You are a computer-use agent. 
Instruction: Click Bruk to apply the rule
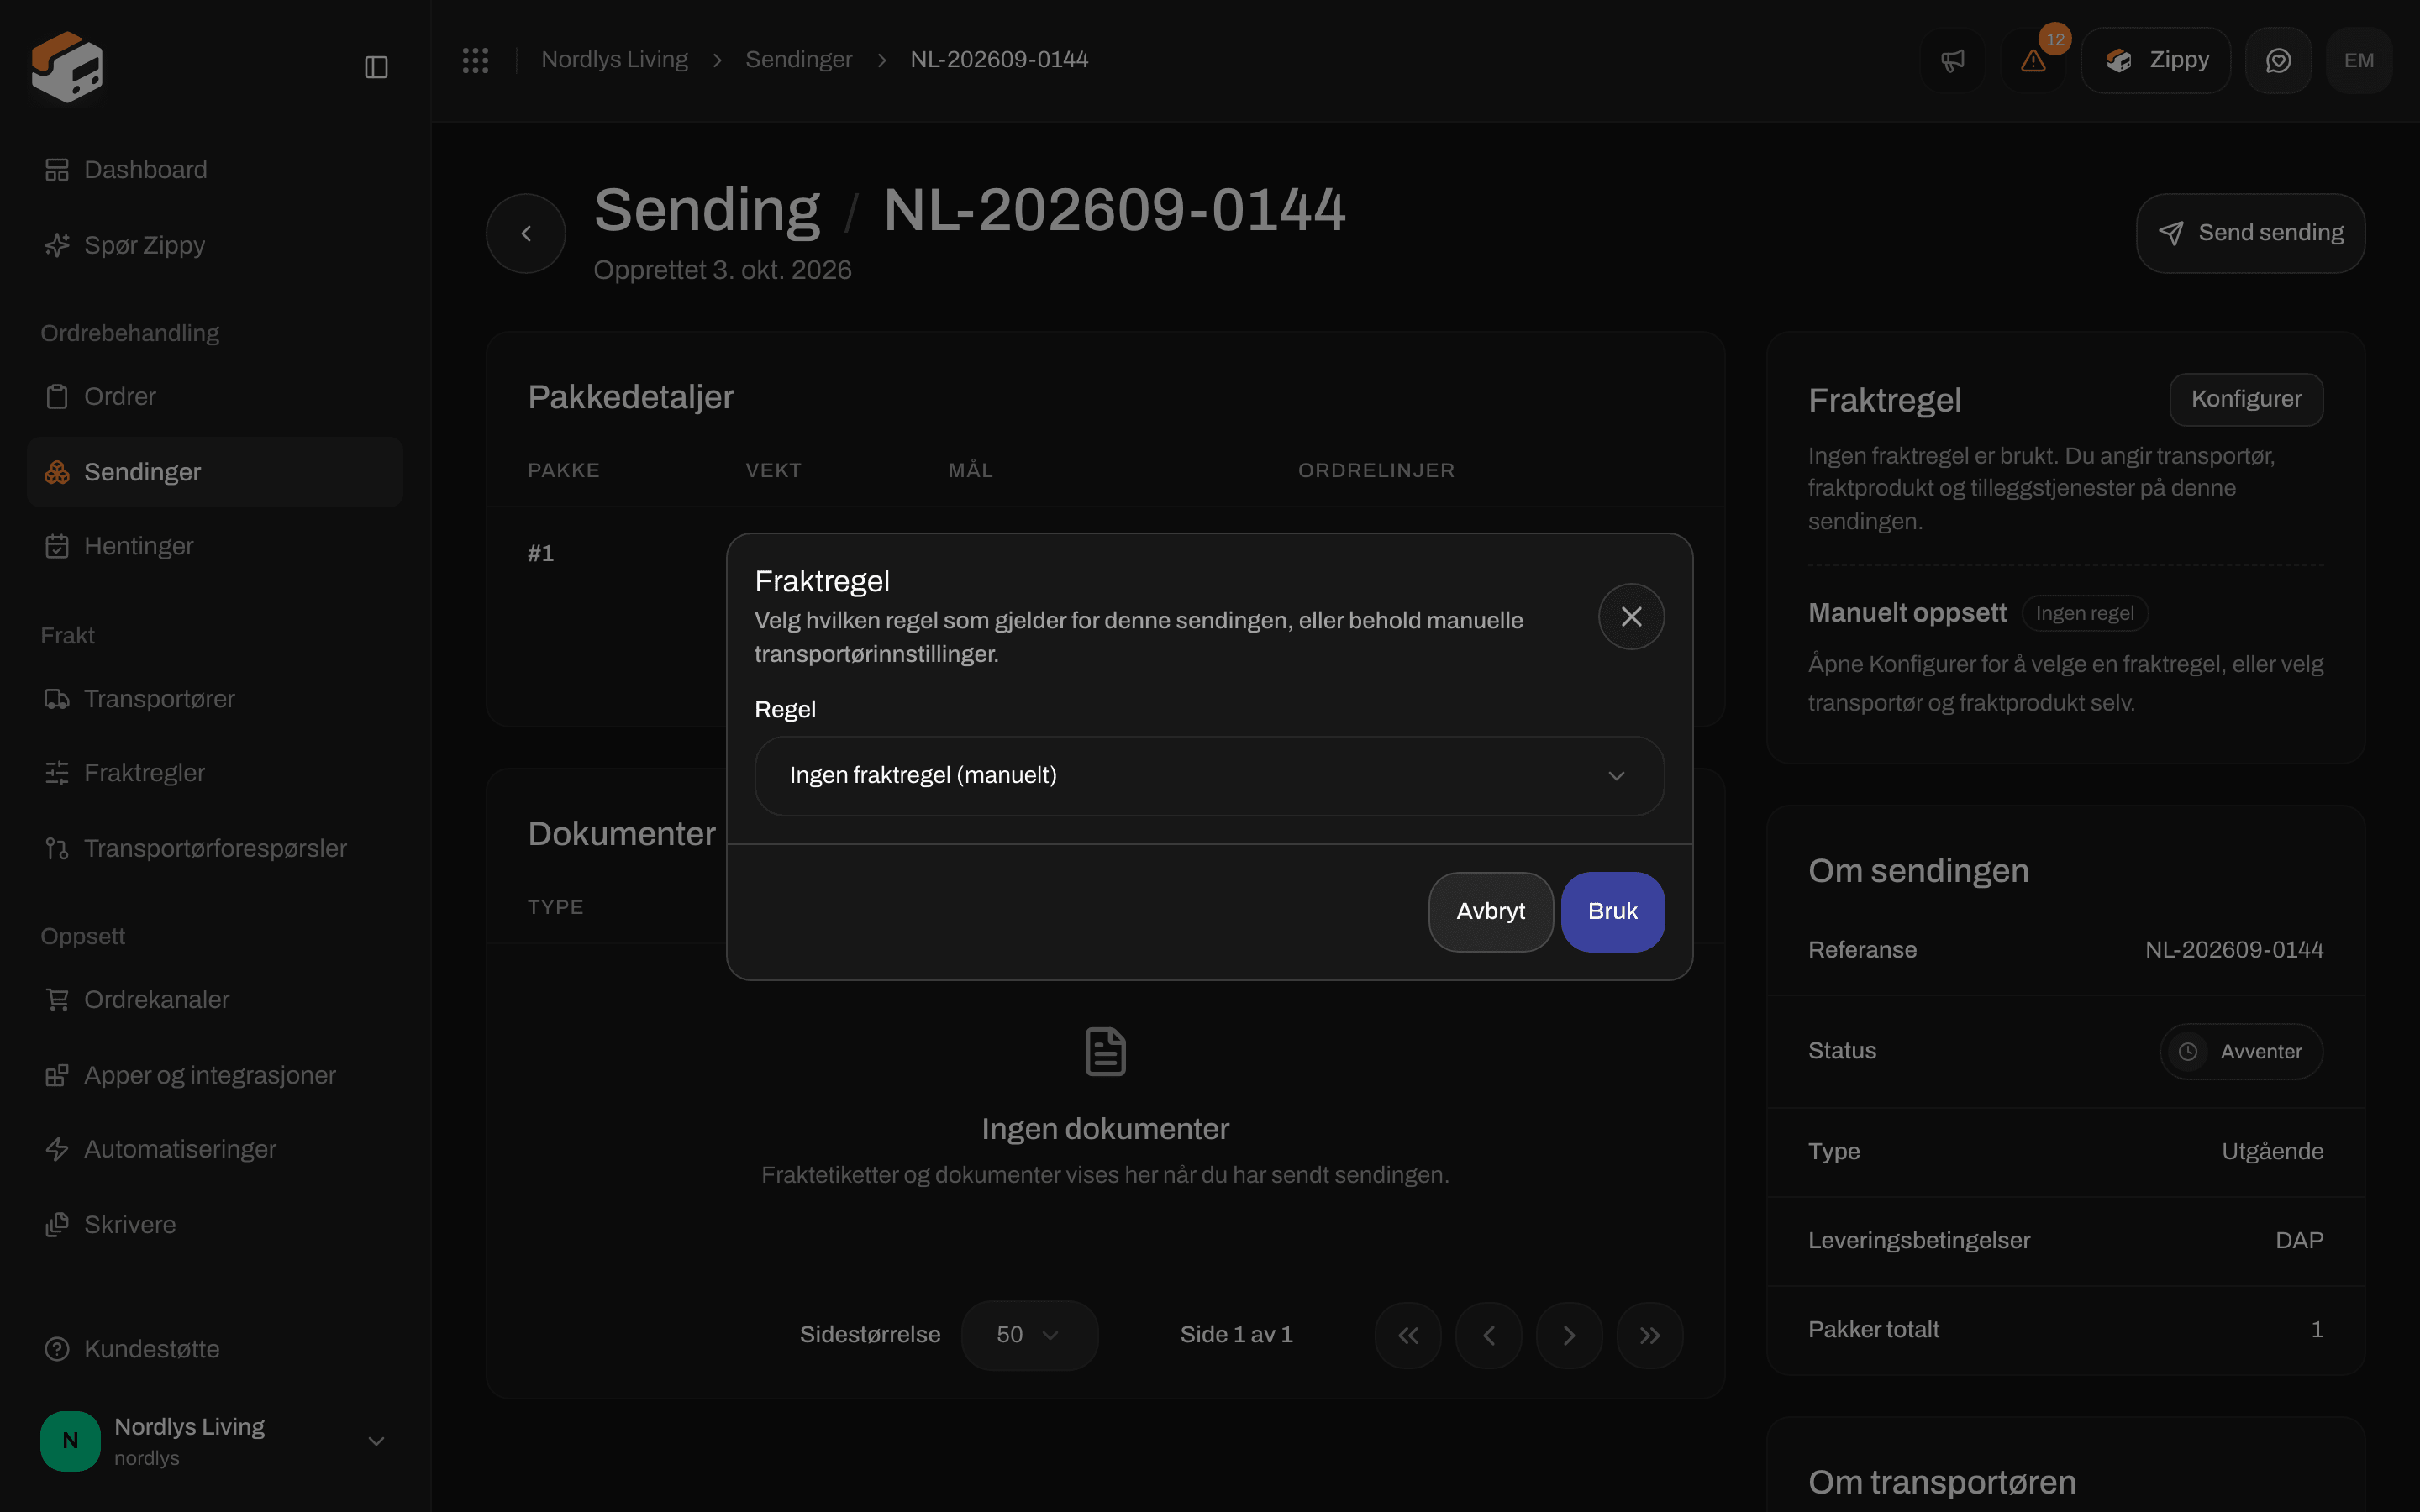click(x=1612, y=912)
